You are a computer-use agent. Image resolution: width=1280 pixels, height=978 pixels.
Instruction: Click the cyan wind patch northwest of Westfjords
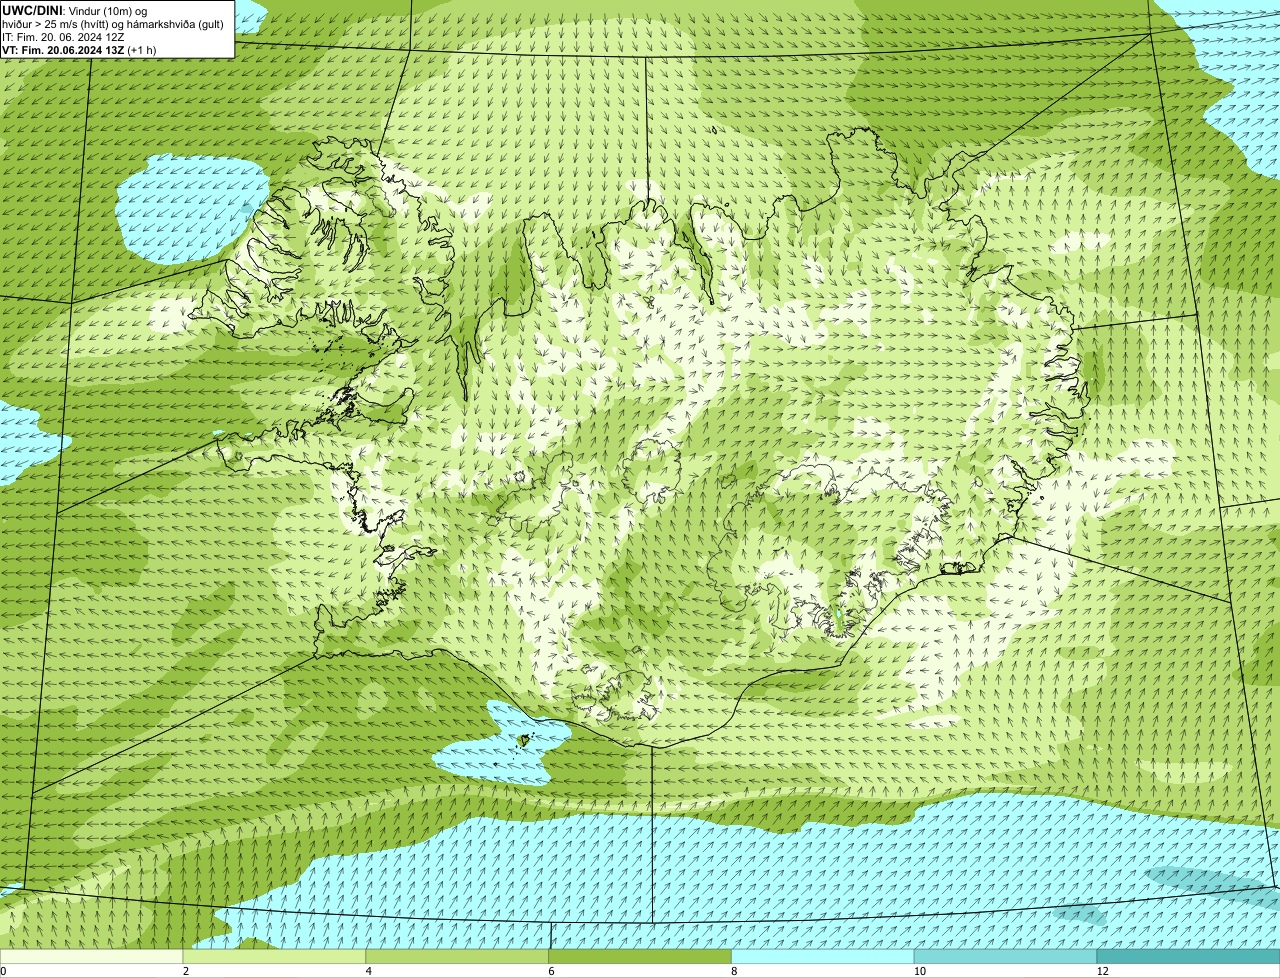point(190,208)
